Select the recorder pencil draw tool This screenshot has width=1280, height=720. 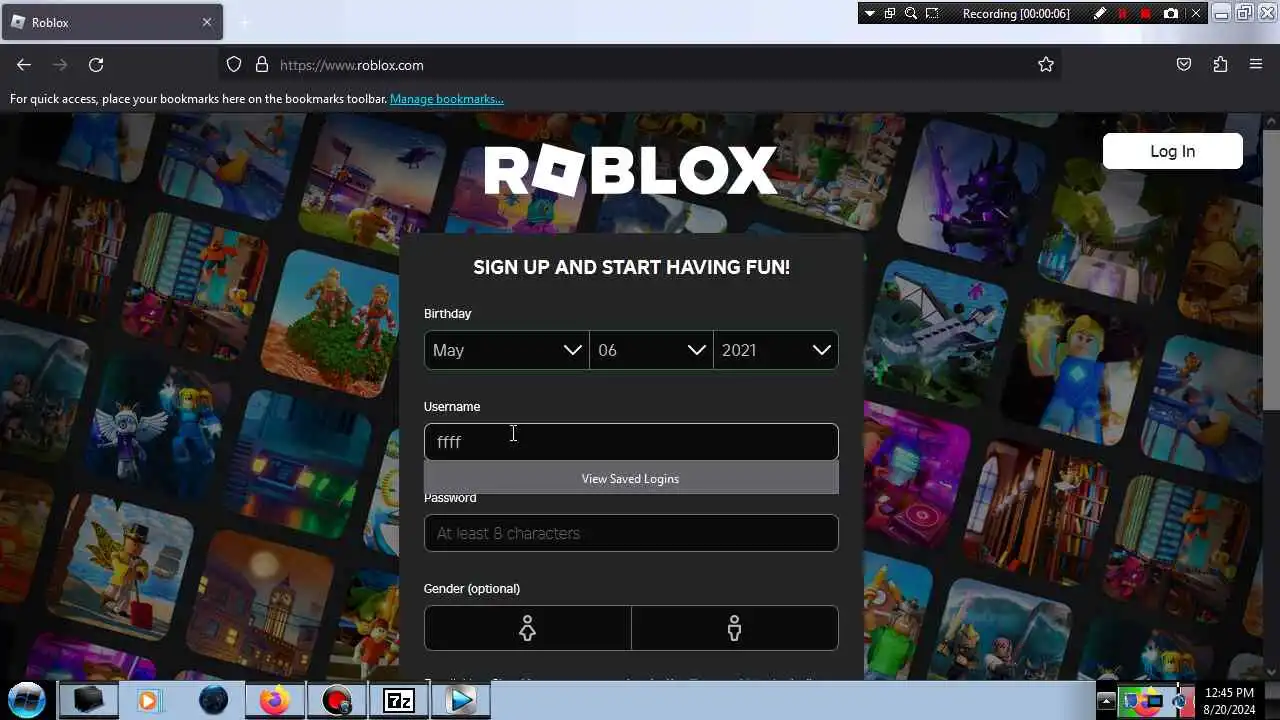pyautogui.click(x=1099, y=13)
